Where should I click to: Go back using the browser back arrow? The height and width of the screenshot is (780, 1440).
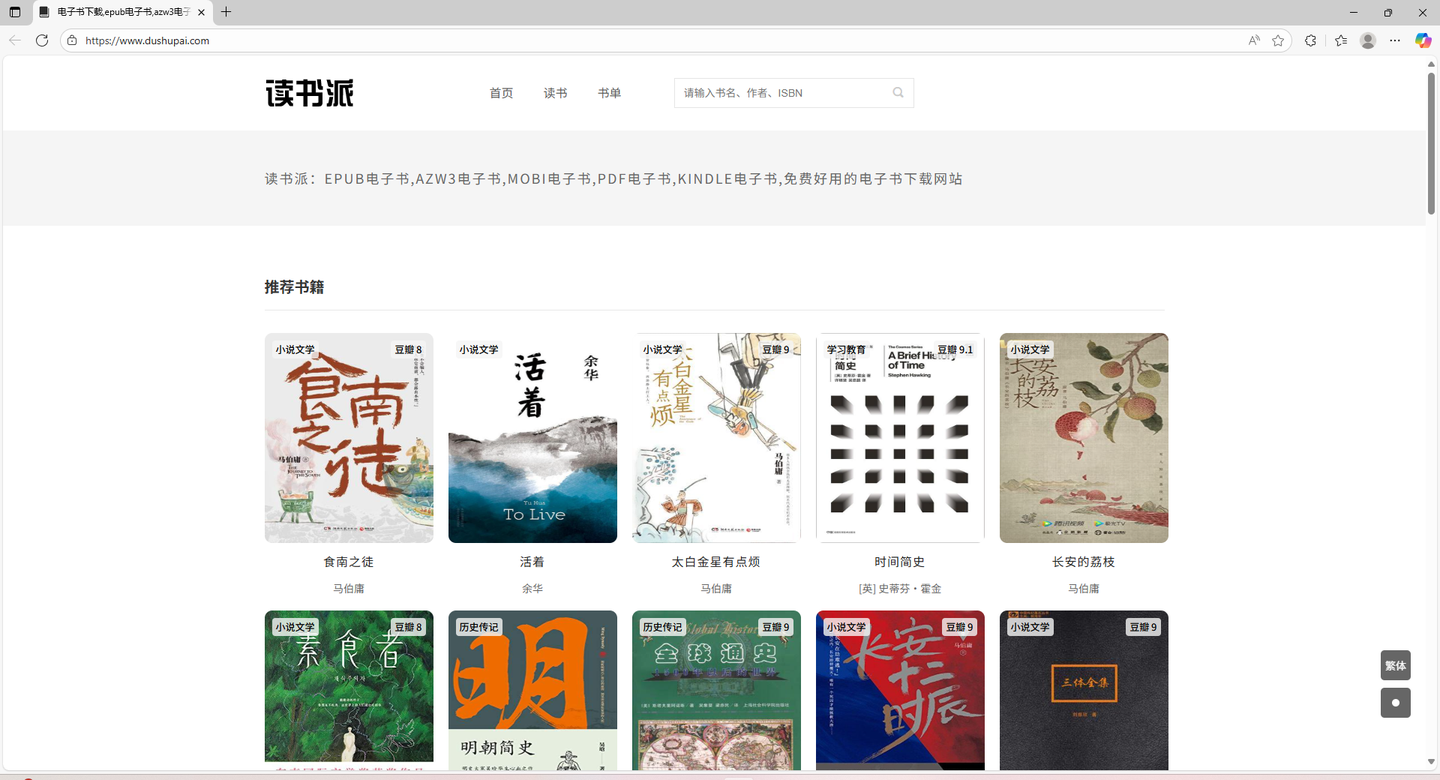click(x=15, y=40)
